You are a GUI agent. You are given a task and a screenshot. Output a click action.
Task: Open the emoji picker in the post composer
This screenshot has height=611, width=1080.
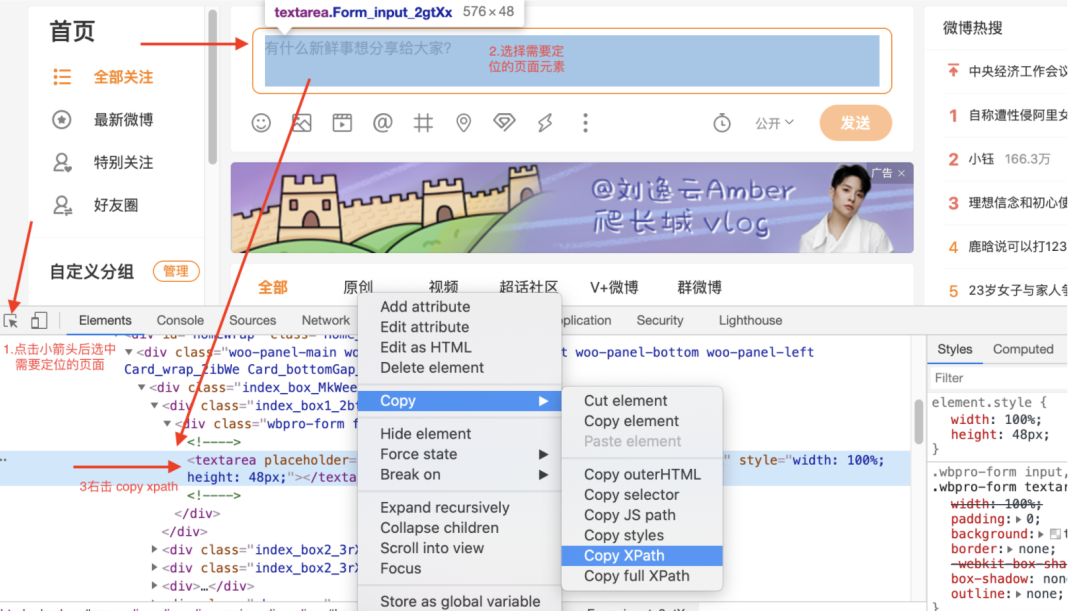pyautogui.click(x=261, y=123)
